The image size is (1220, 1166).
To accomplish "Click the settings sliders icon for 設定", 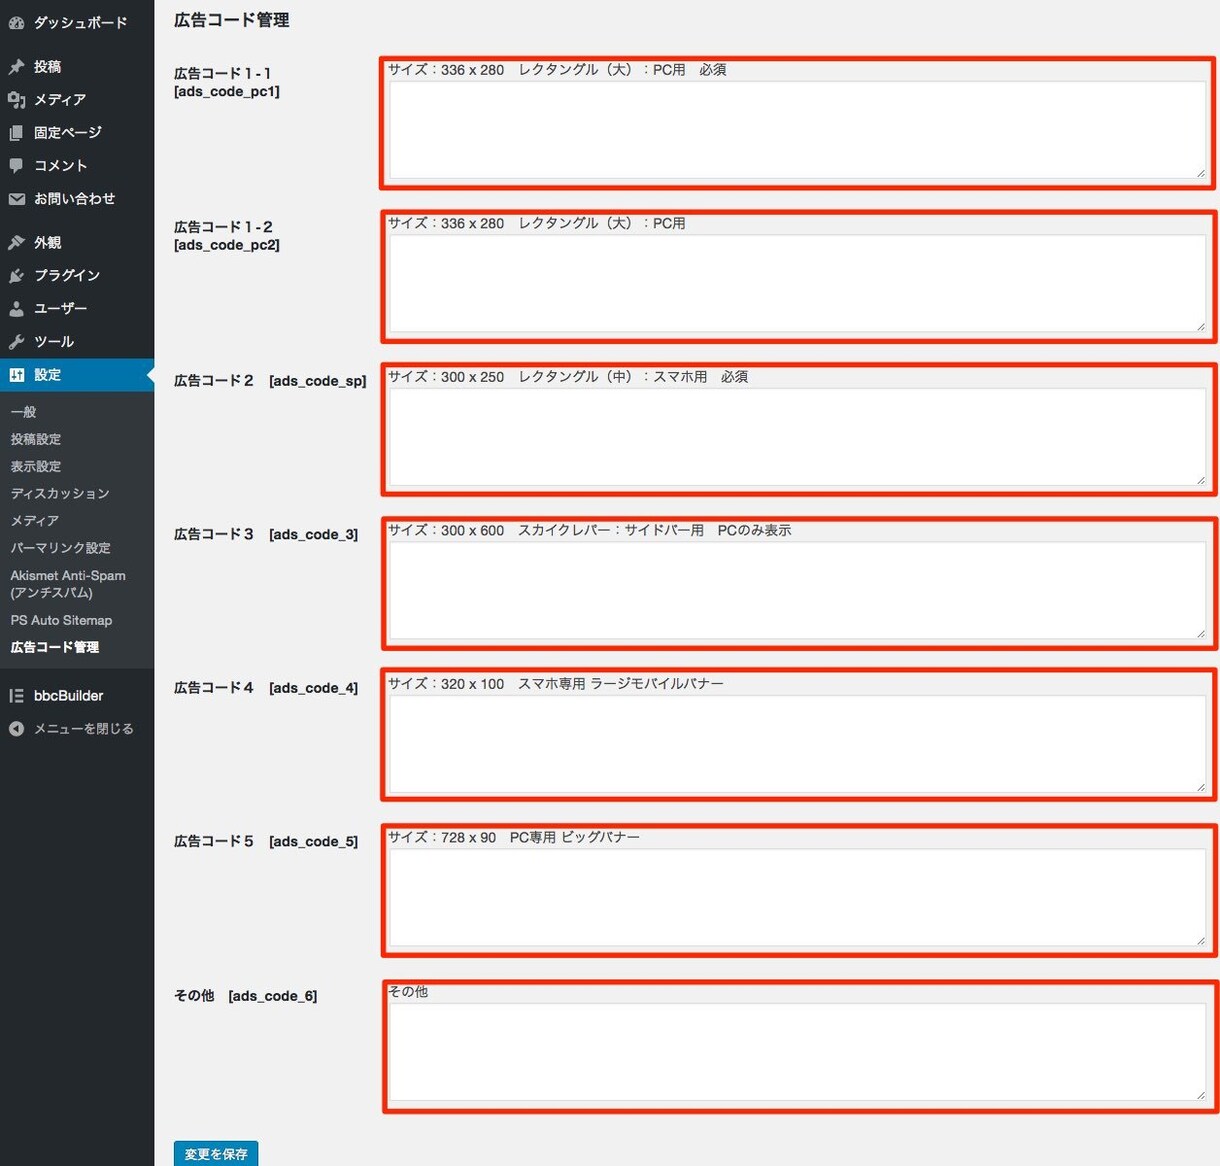I will tap(16, 375).
